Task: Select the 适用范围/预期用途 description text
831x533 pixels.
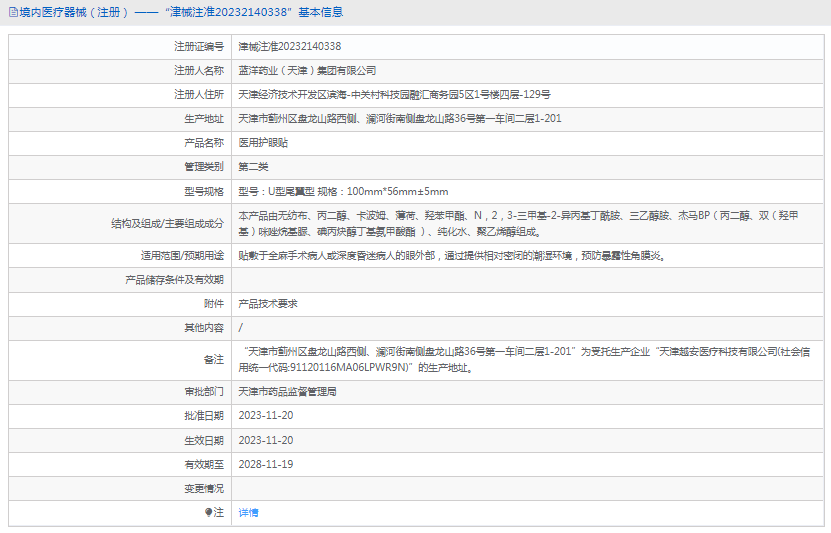Action: coord(451,256)
